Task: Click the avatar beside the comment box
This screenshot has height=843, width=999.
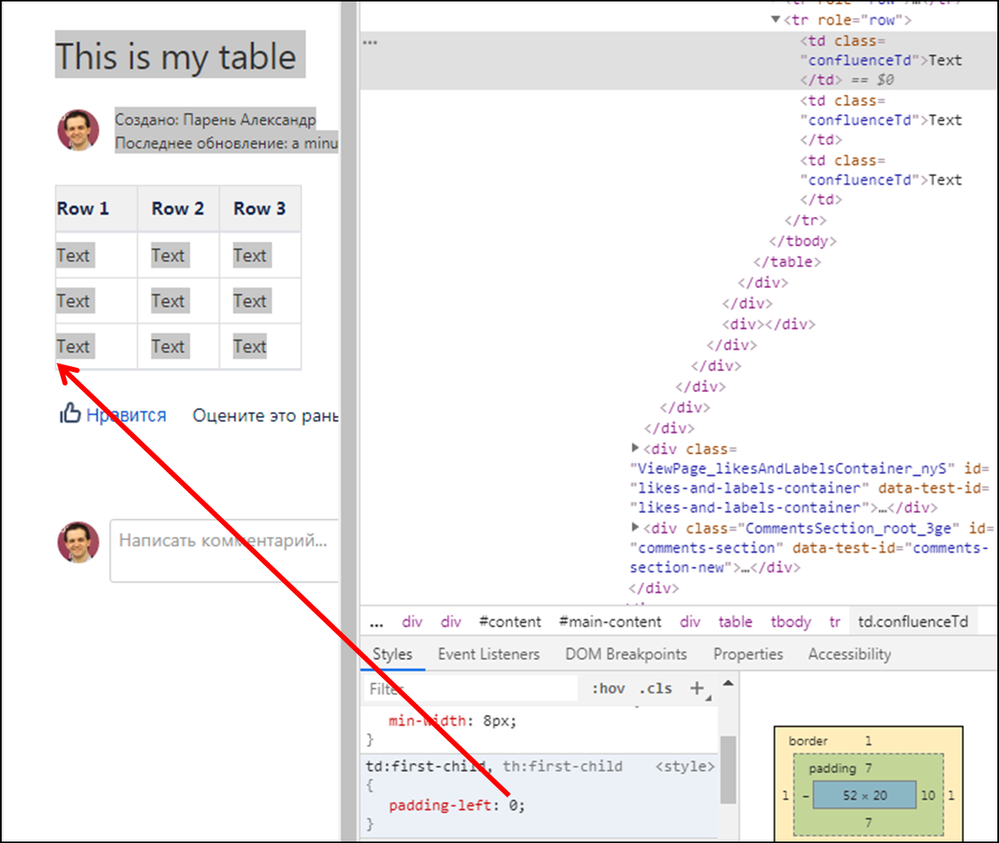Action: tap(78, 542)
